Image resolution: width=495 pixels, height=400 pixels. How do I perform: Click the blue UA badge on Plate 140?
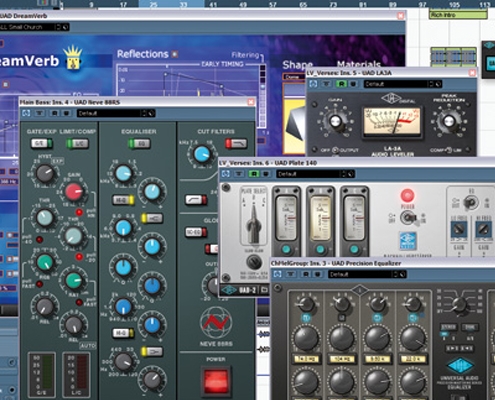(x=408, y=241)
